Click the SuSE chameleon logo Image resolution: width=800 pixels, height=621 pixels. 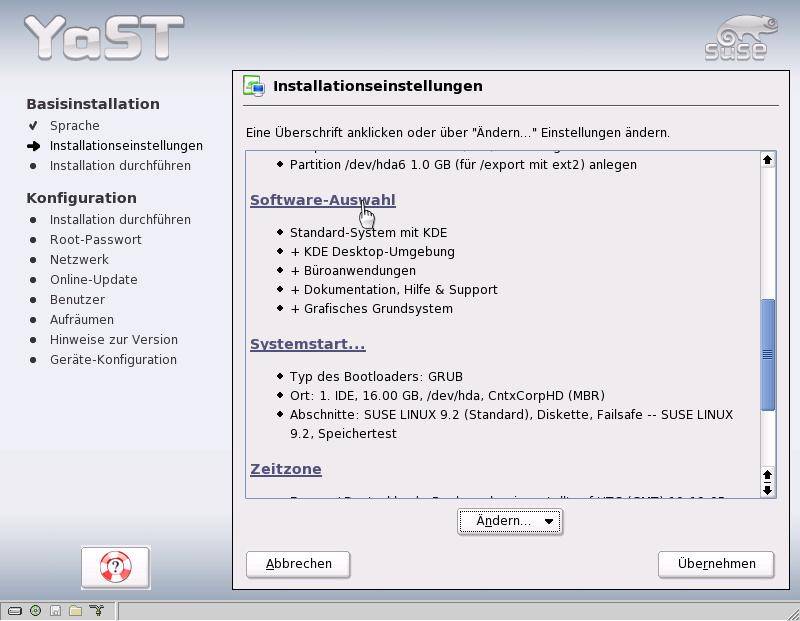point(740,37)
